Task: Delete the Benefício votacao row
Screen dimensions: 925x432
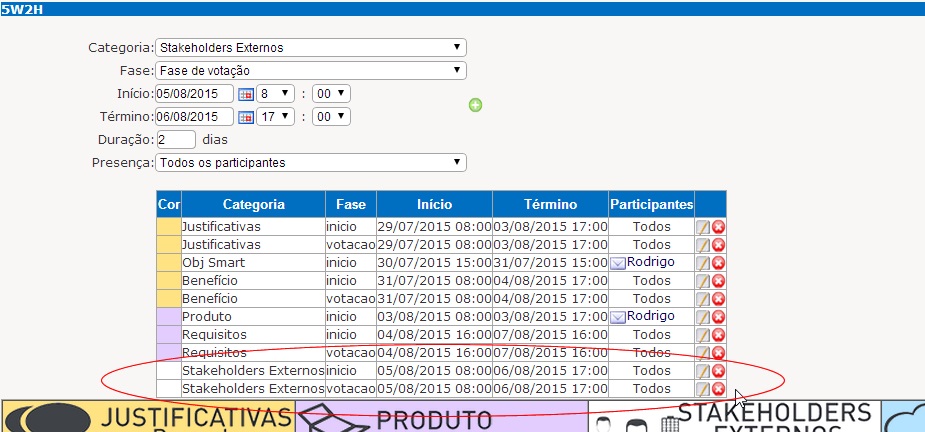Action: click(x=718, y=299)
